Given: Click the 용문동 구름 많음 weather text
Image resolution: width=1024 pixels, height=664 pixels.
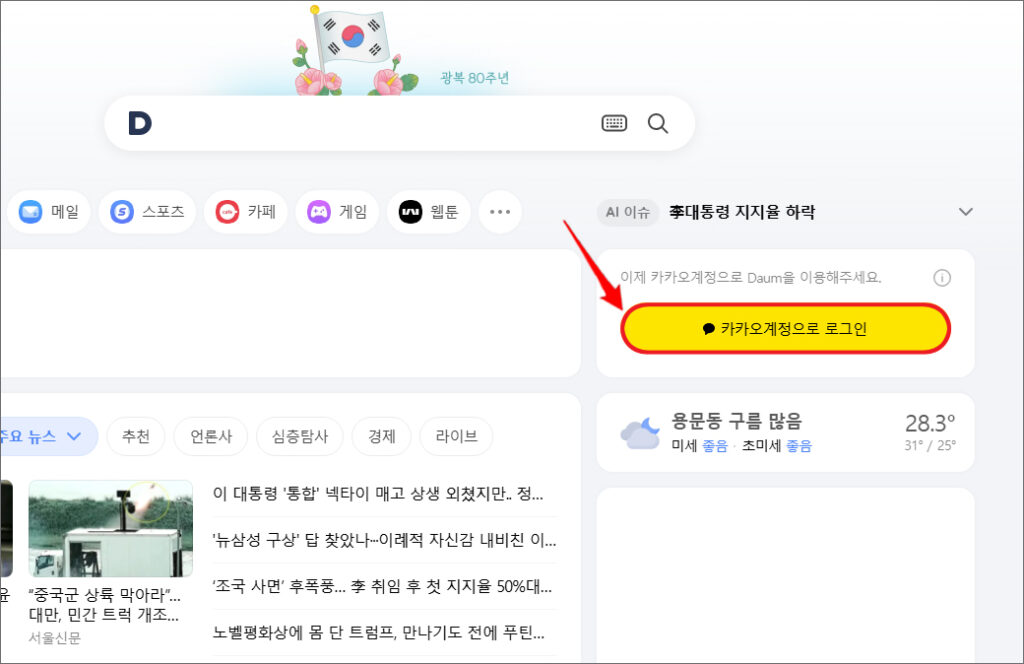Looking at the screenshot, I should pos(737,421).
